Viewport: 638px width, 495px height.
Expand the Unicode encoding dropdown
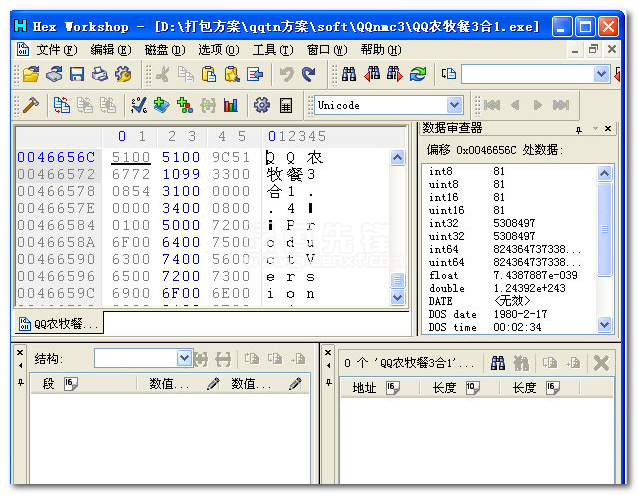[454, 105]
